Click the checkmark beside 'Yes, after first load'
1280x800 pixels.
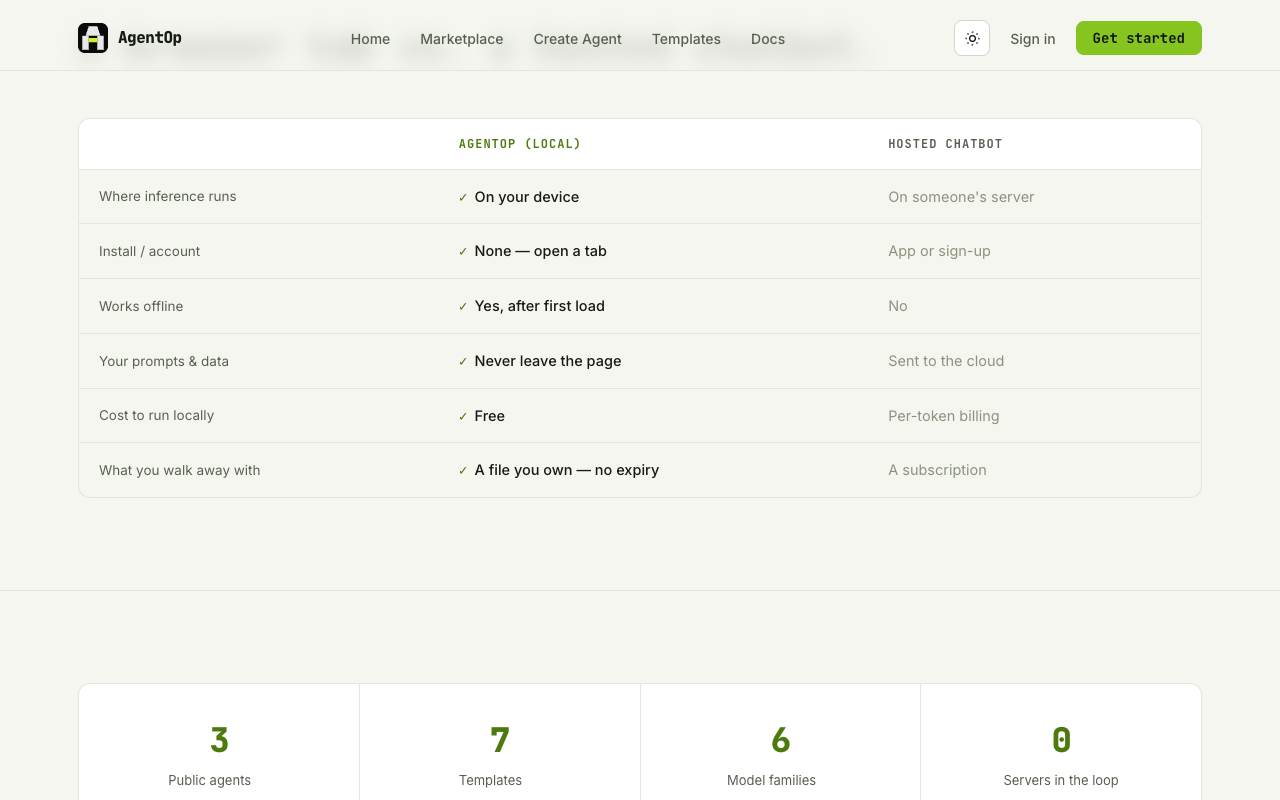pyautogui.click(x=463, y=307)
